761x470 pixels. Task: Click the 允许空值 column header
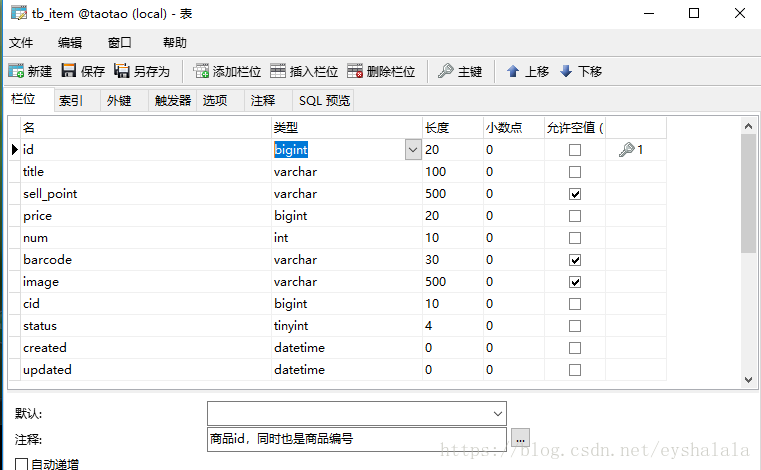[575, 128]
